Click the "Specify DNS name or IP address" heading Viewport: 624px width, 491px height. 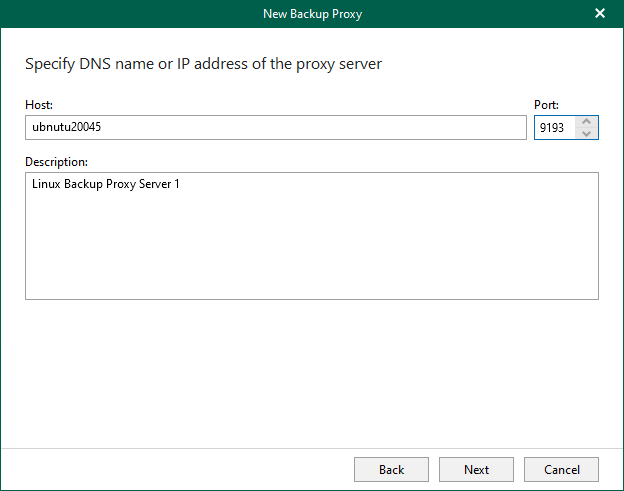(203, 64)
